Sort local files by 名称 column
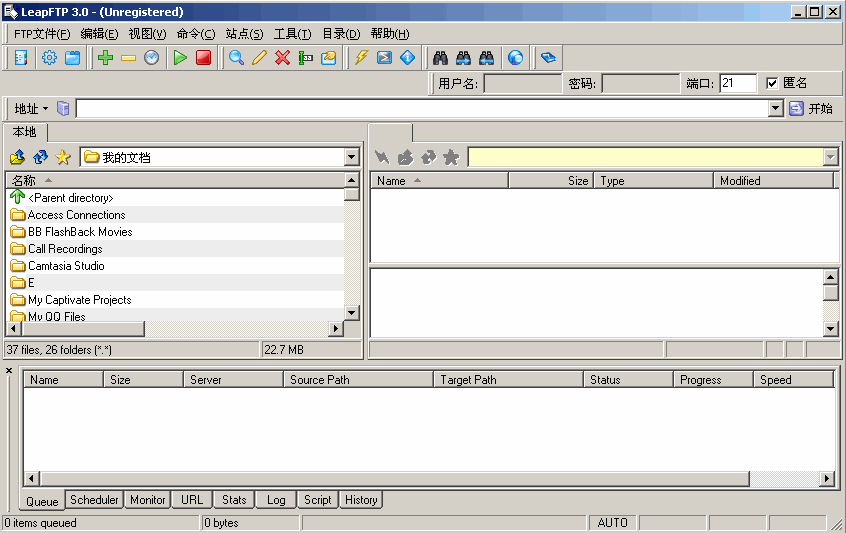 point(175,180)
